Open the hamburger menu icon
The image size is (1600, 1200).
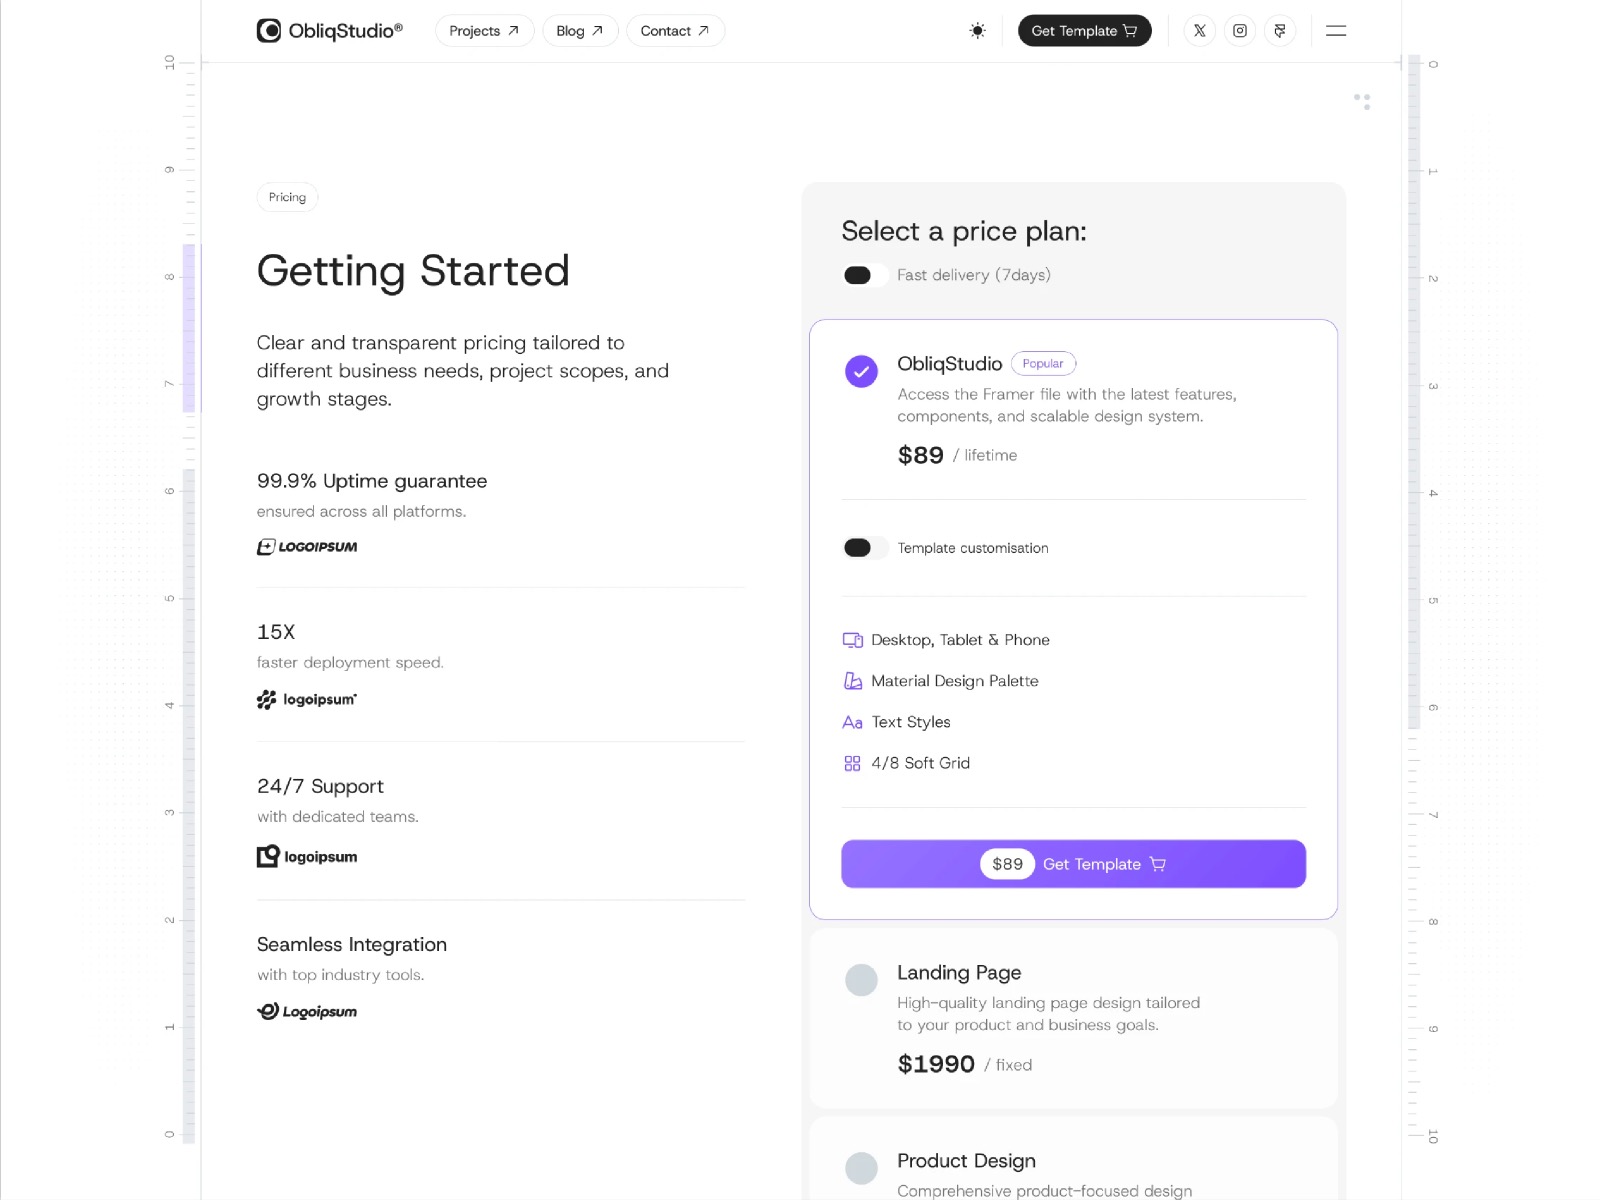[x=1336, y=31]
